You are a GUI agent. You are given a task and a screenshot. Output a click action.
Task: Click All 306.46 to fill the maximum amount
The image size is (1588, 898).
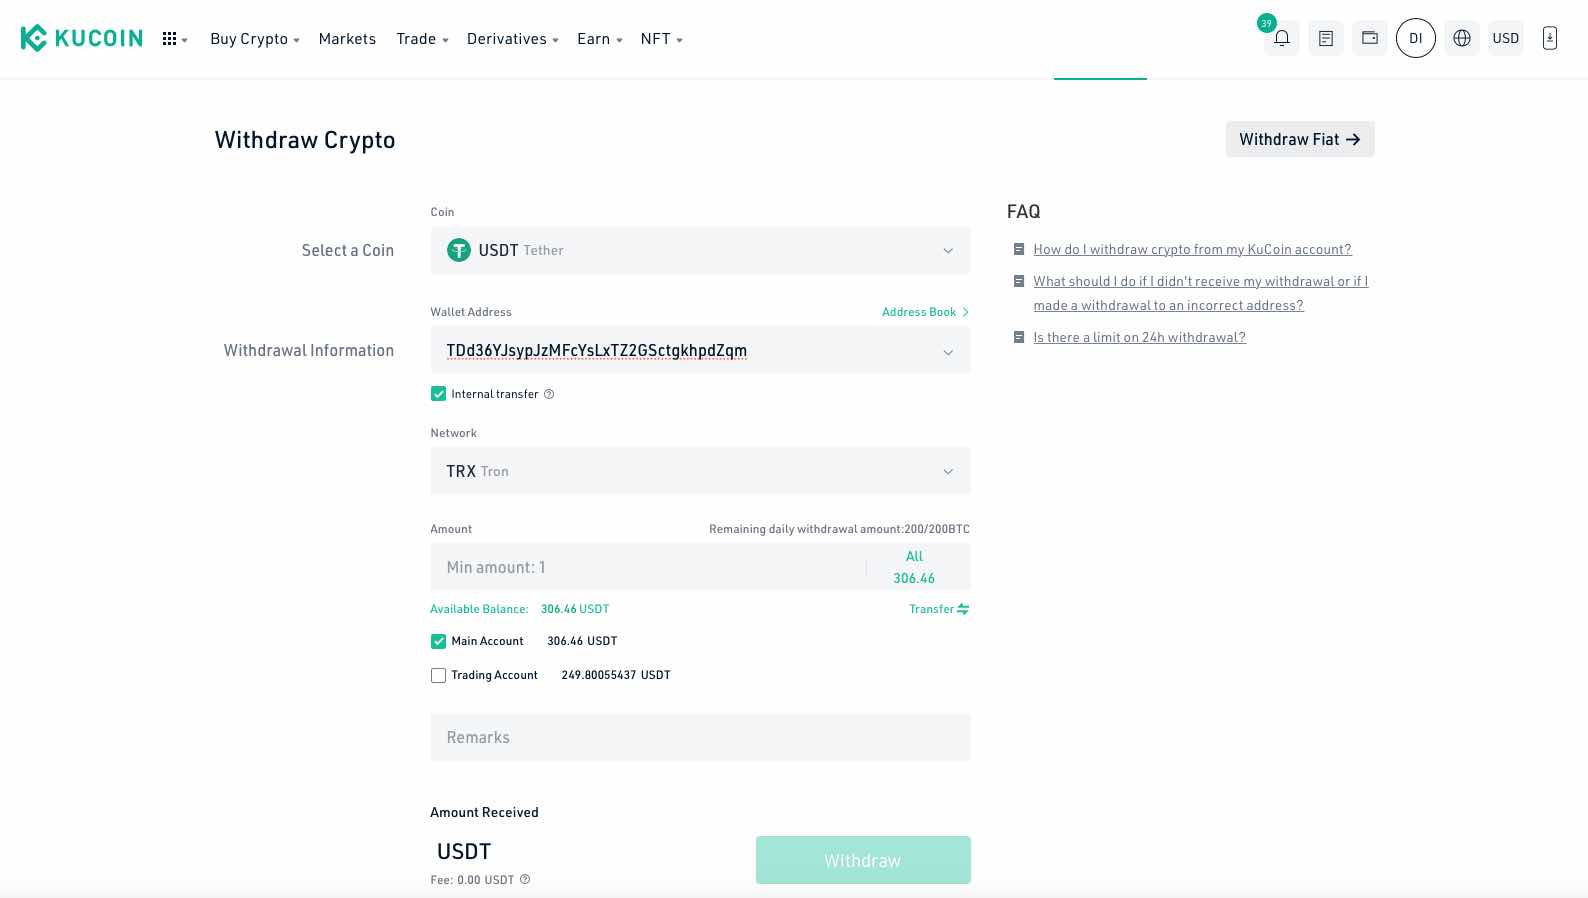tap(914, 567)
